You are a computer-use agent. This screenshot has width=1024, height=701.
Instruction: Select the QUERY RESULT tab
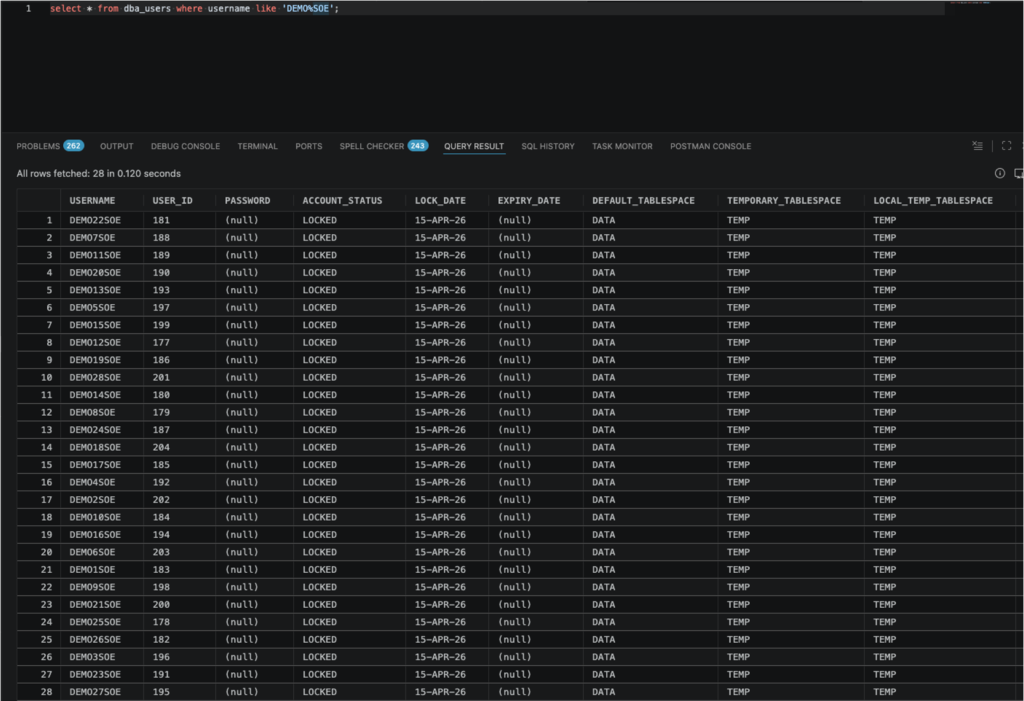pyautogui.click(x=474, y=146)
